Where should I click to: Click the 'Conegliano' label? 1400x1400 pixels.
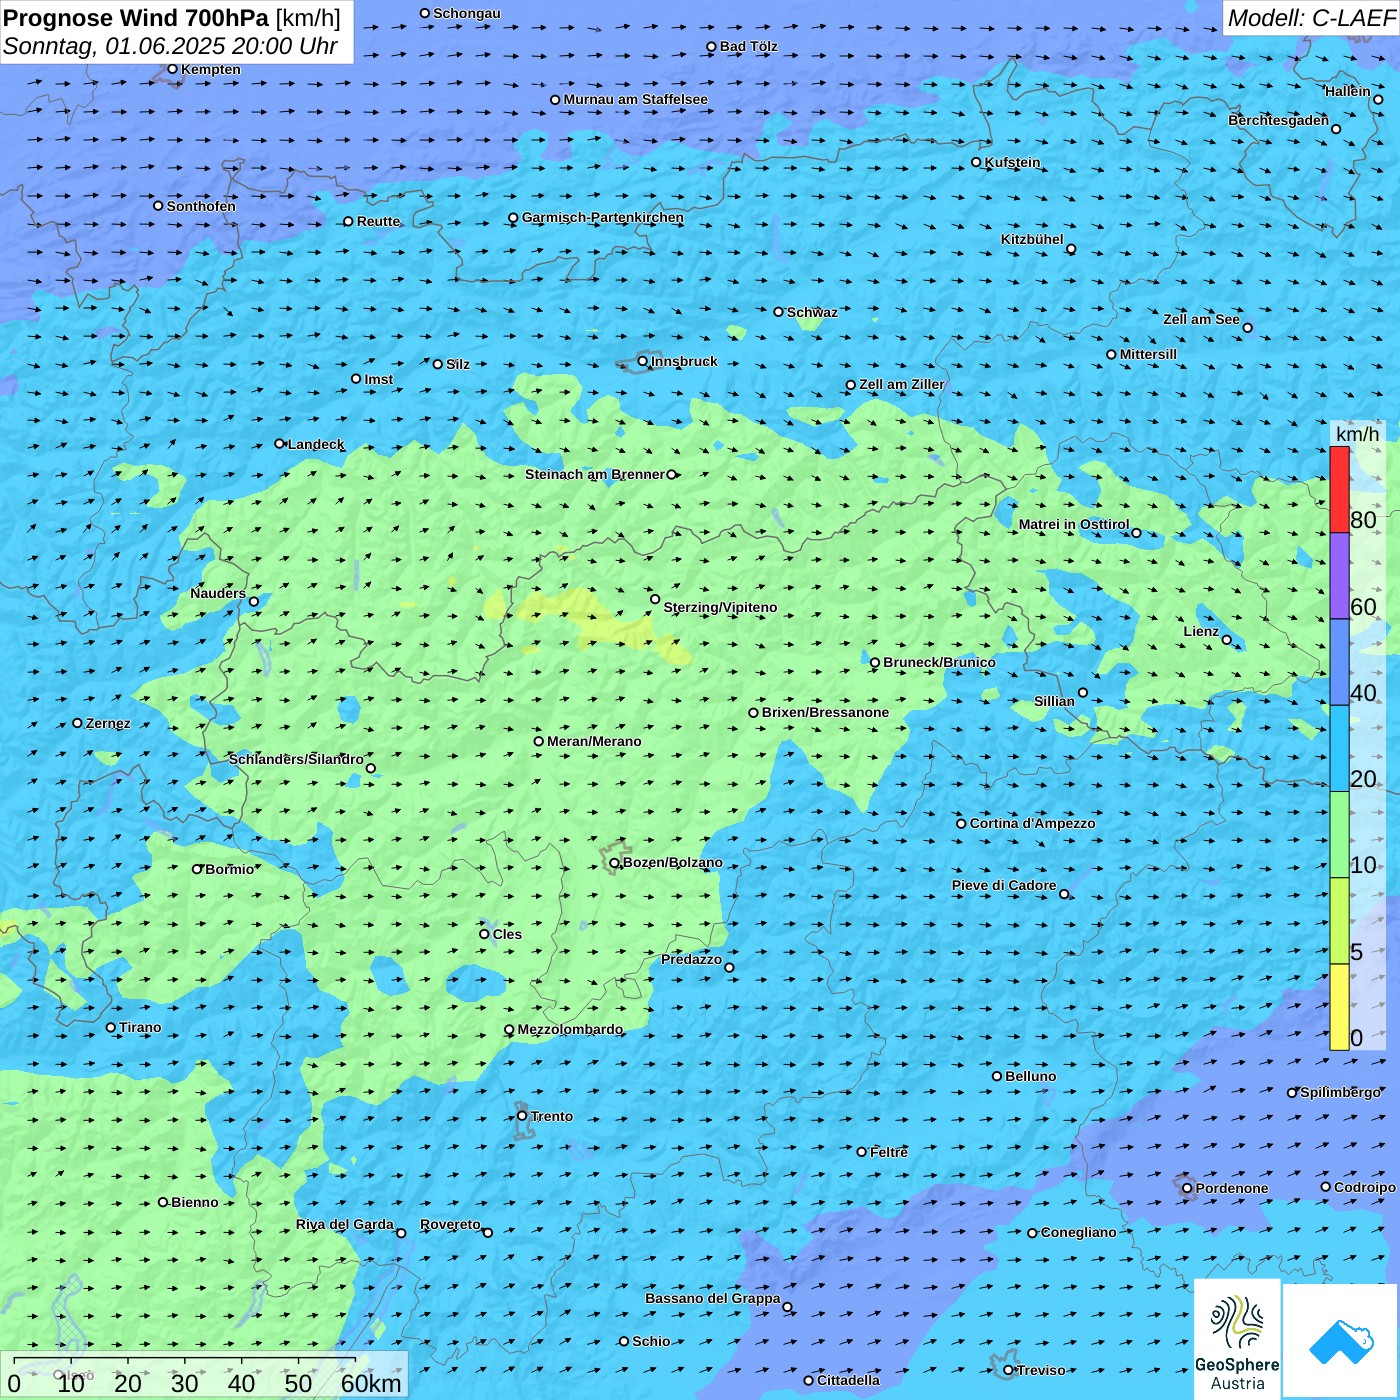coord(1079,1232)
